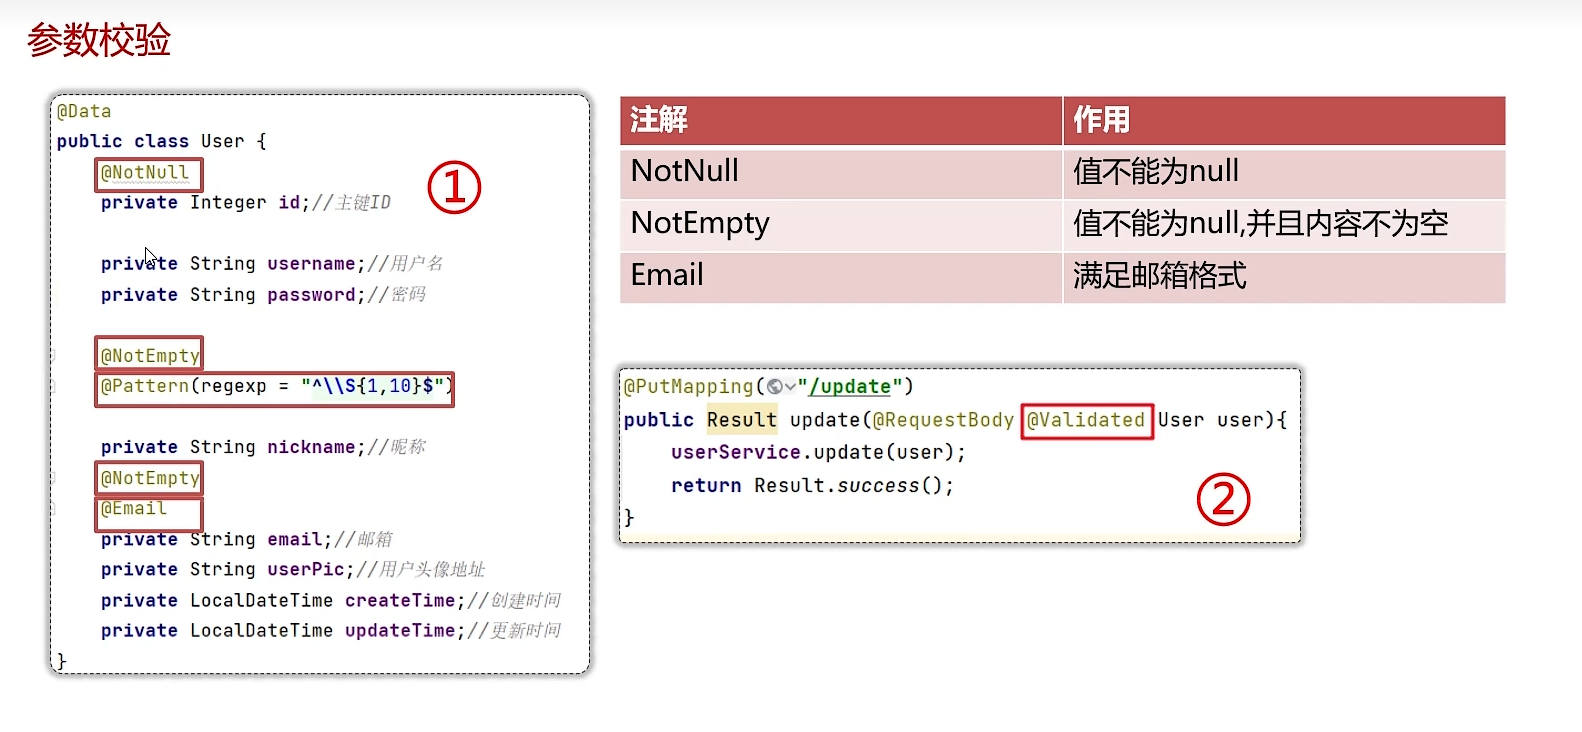Click the password field declaration line
Screen dimensions: 1582x732
click(x=263, y=295)
